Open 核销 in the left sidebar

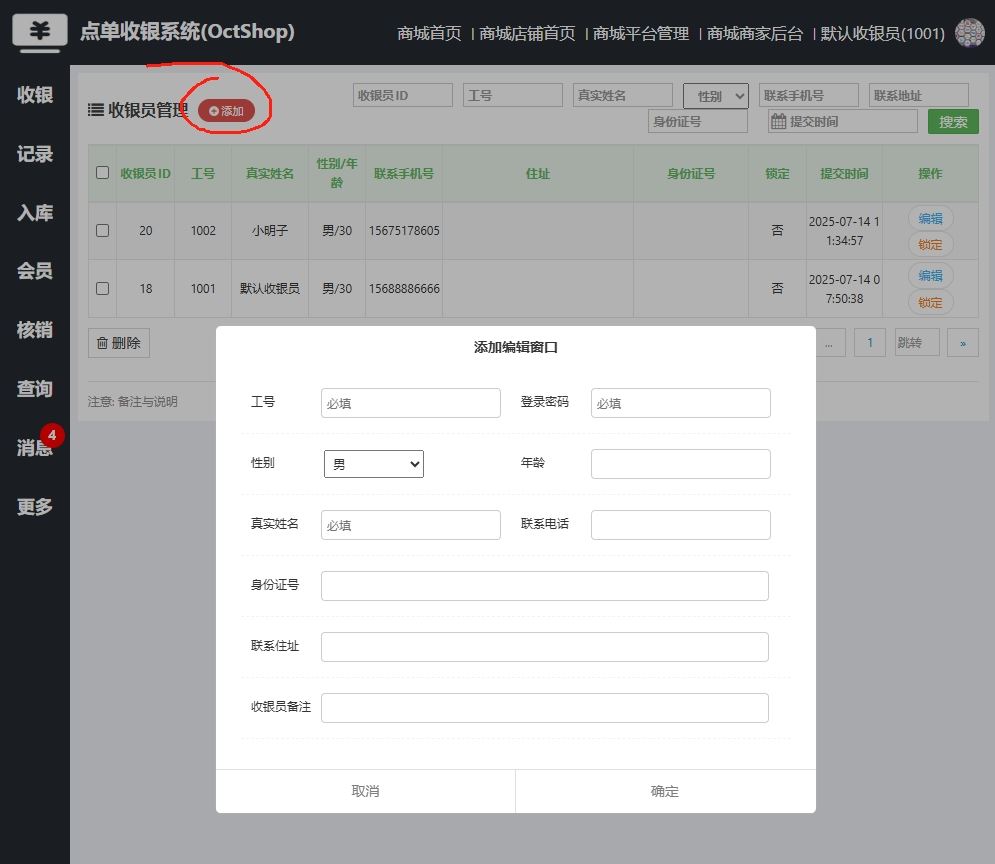pyautogui.click(x=35, y=330)
